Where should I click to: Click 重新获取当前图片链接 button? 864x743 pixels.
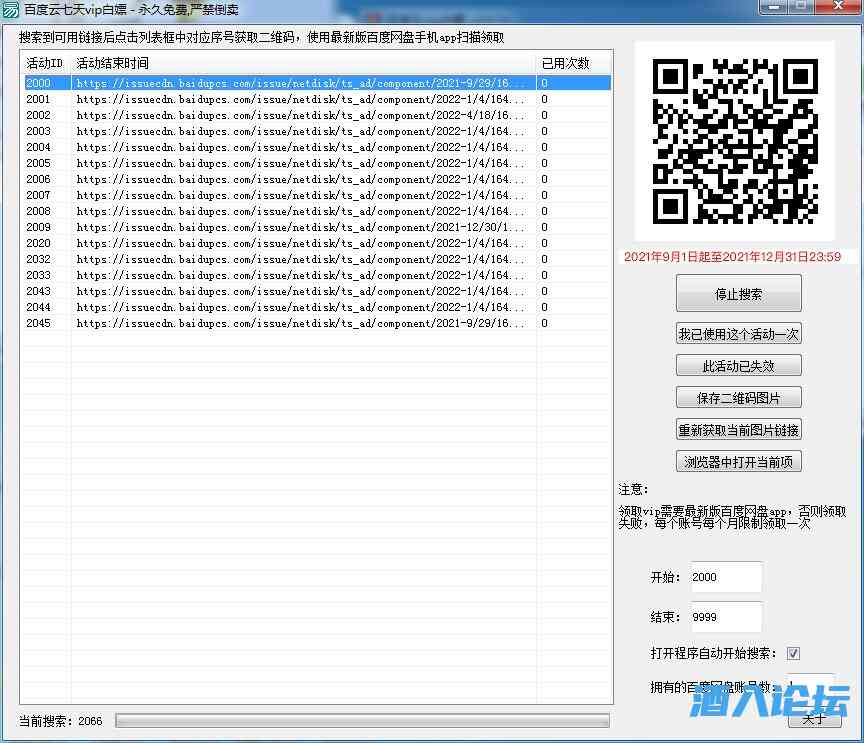click(x=738, y=430)
